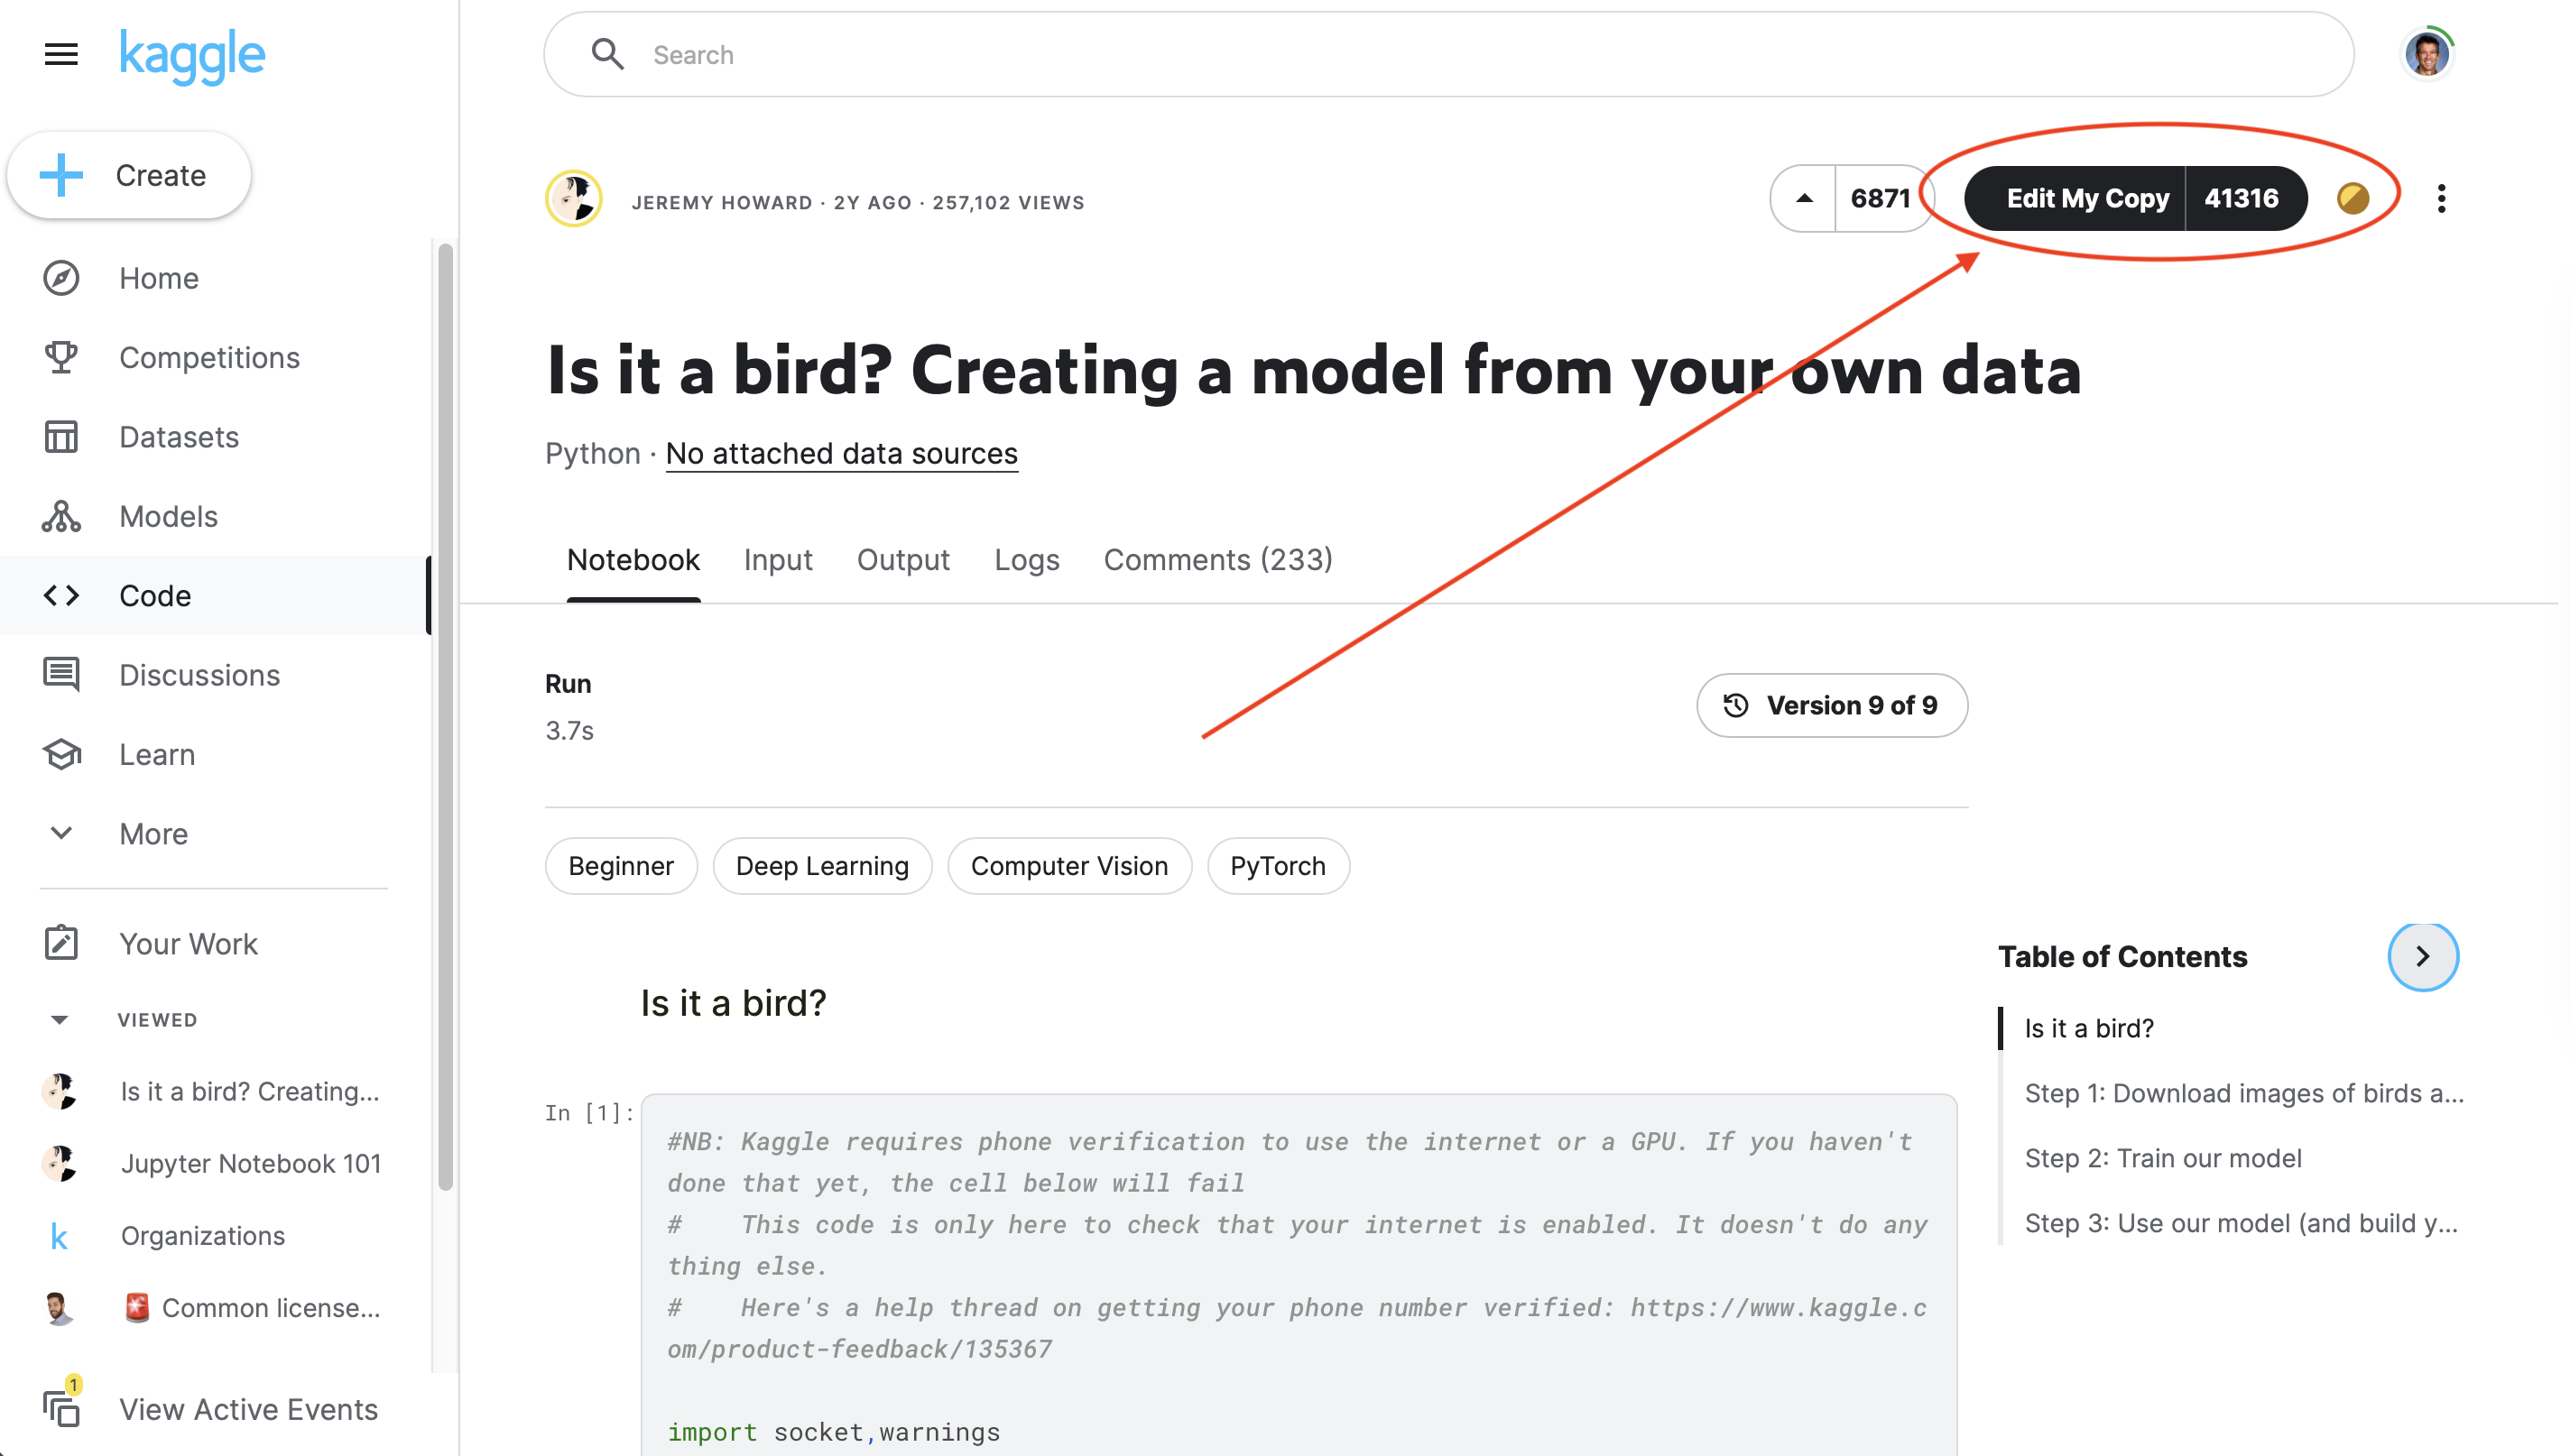Screen dimensions: 2570x1456
Task: Switch to the Output tab
Action: [903, 560]
